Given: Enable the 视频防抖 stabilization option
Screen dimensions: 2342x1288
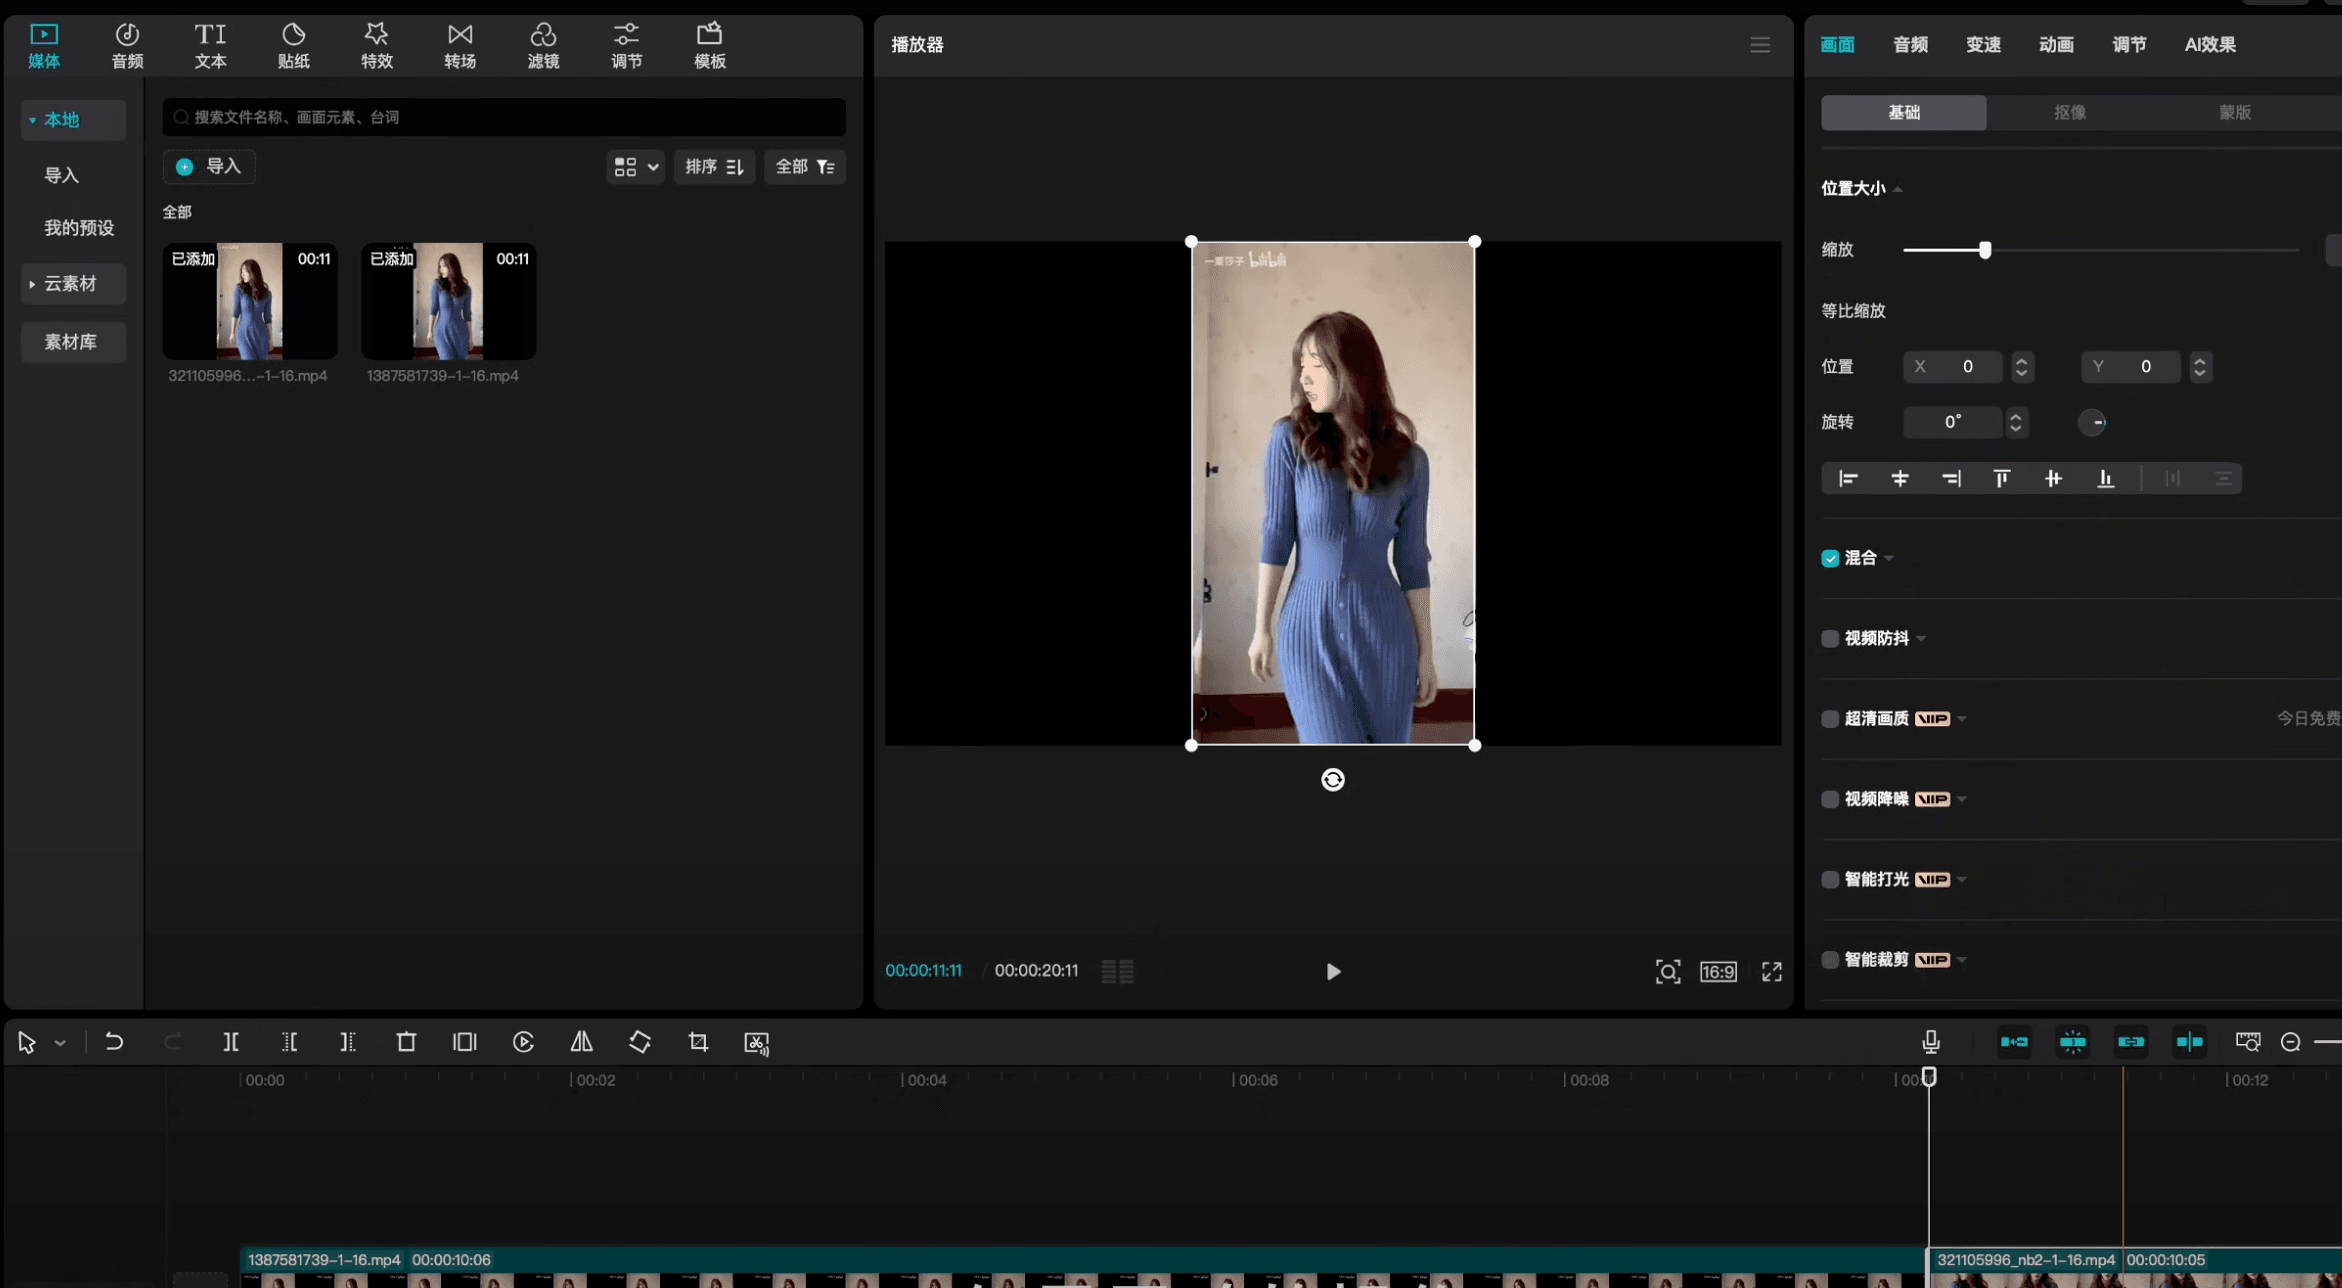Looking at the screenshot, I should tap(1830, 638).
